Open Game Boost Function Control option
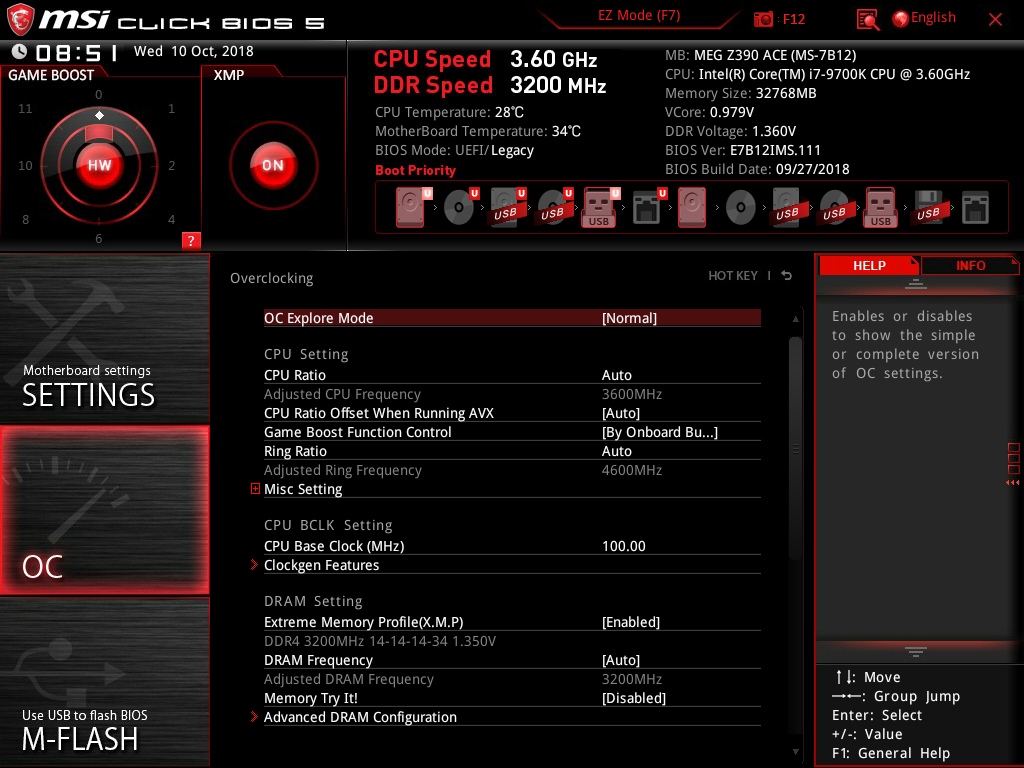1024x768 pixels. 512,432
